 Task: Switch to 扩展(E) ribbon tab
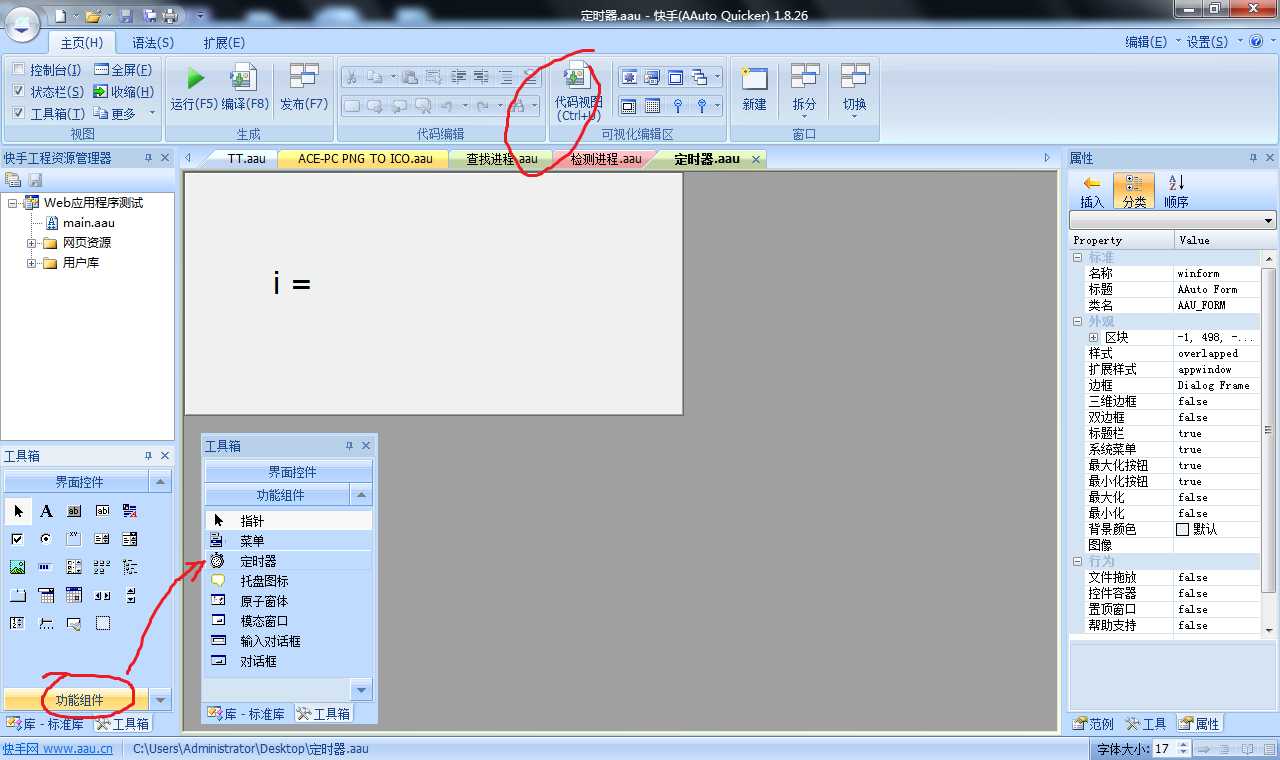coord(224,43)
